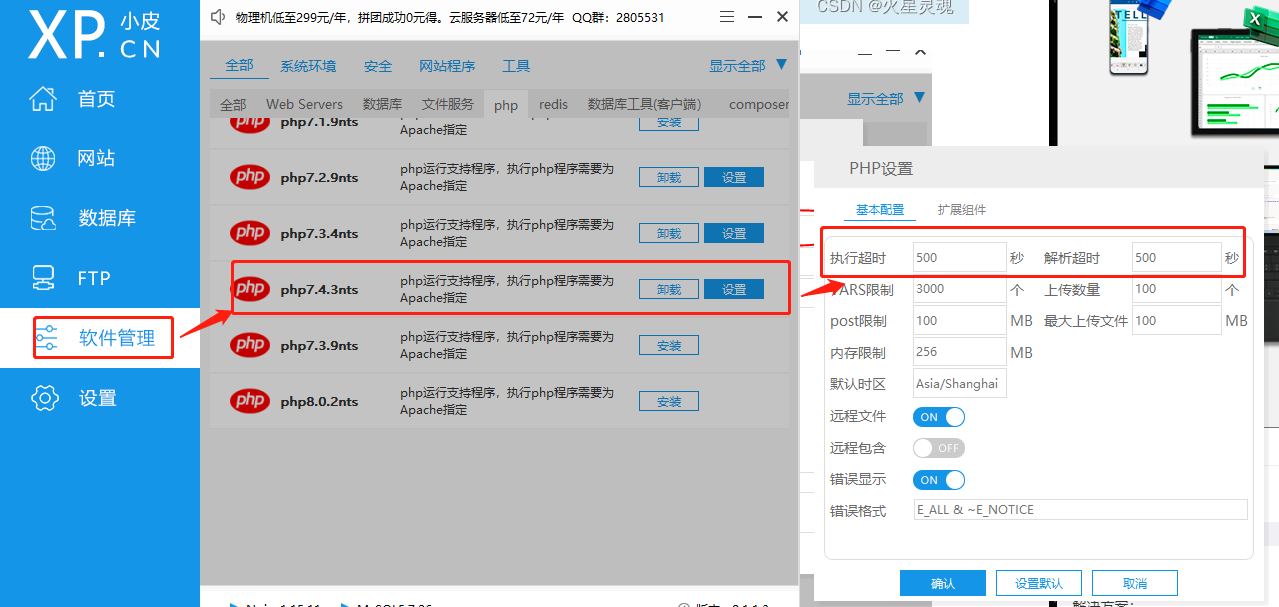1279x607 pixels.
Task: Minimize the phpstudy window
Action: pos(755,17)
